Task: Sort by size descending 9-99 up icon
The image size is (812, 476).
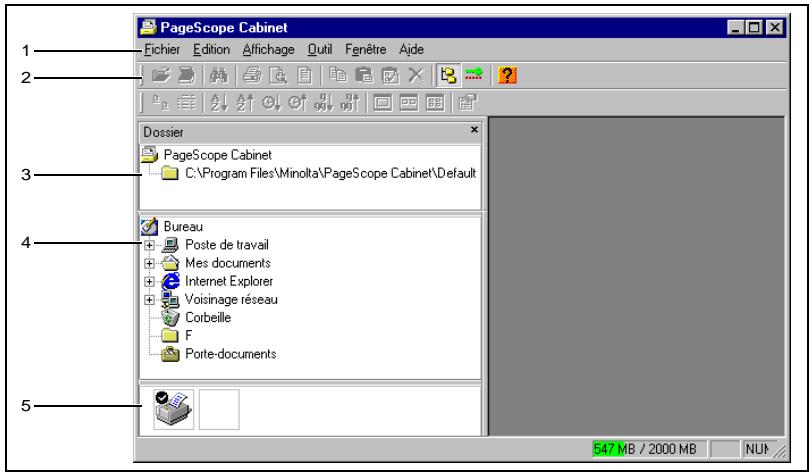Action: 350,103
